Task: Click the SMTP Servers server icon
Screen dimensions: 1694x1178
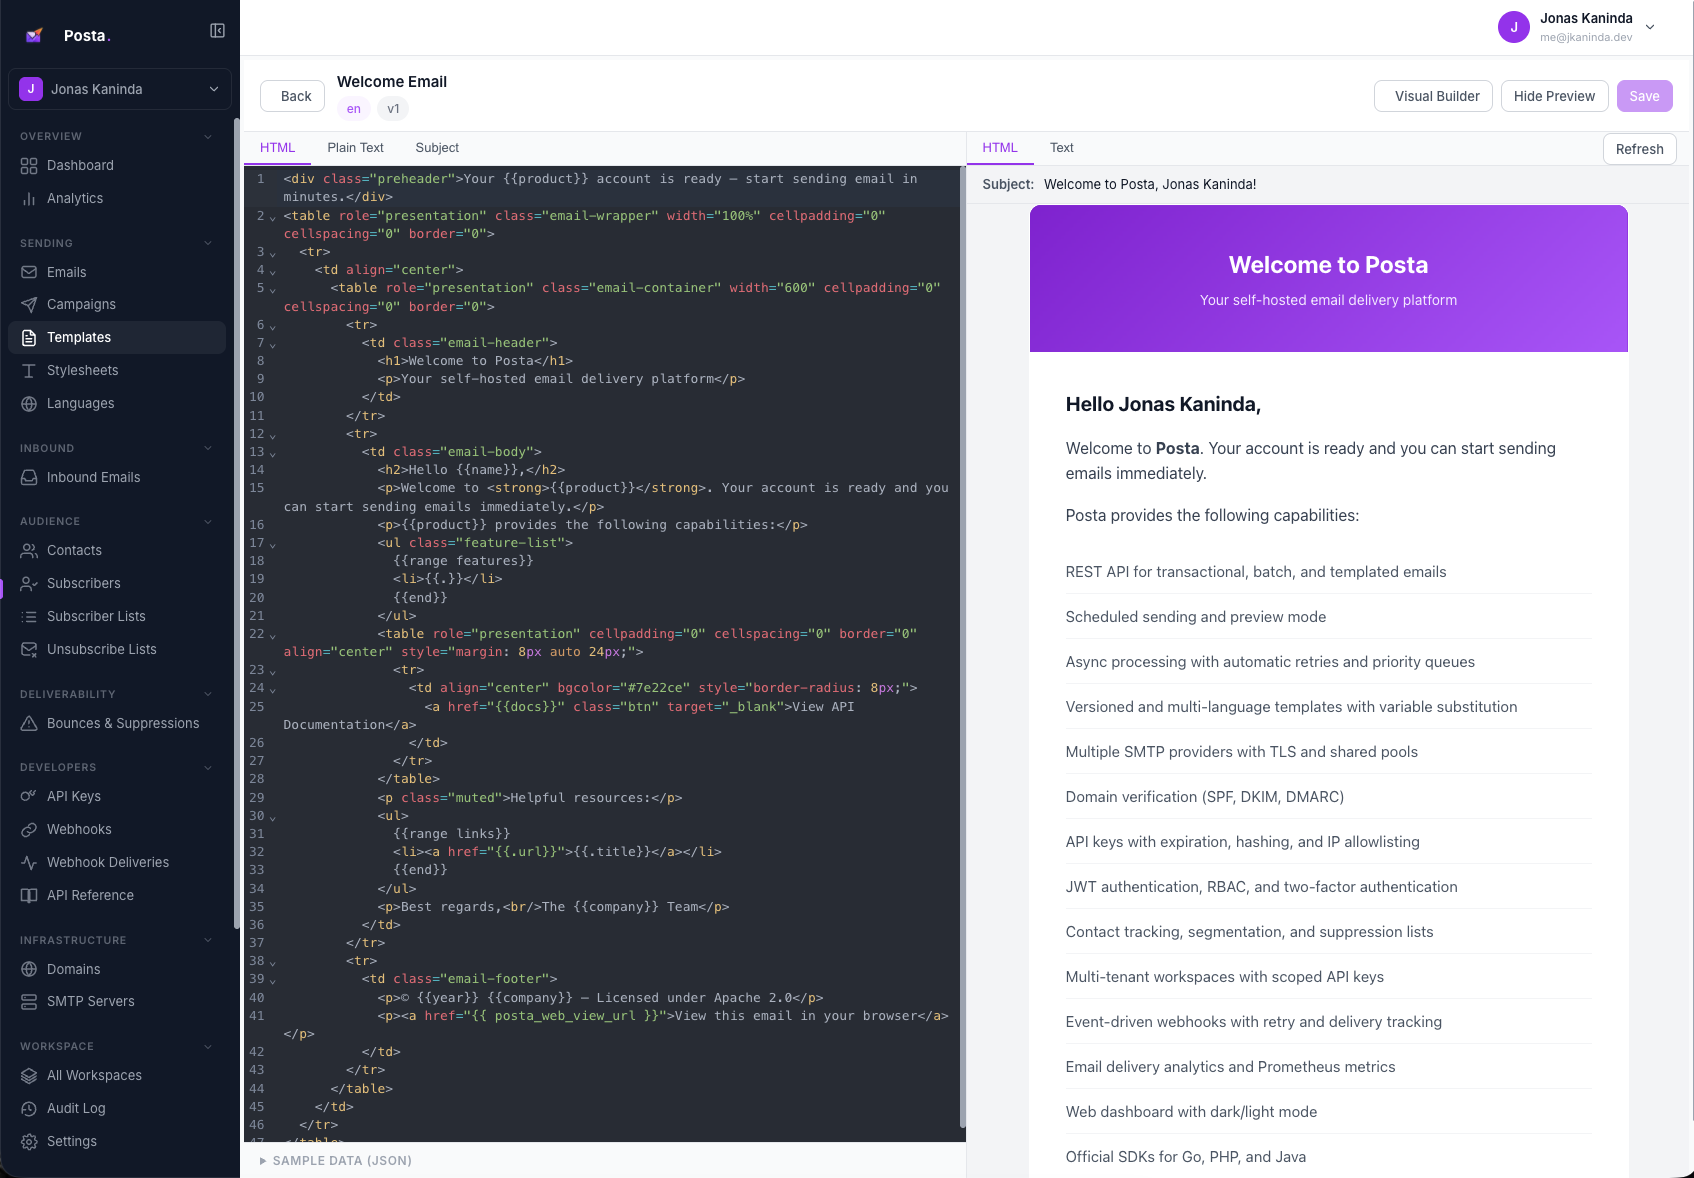Action: coord(29,1002)
